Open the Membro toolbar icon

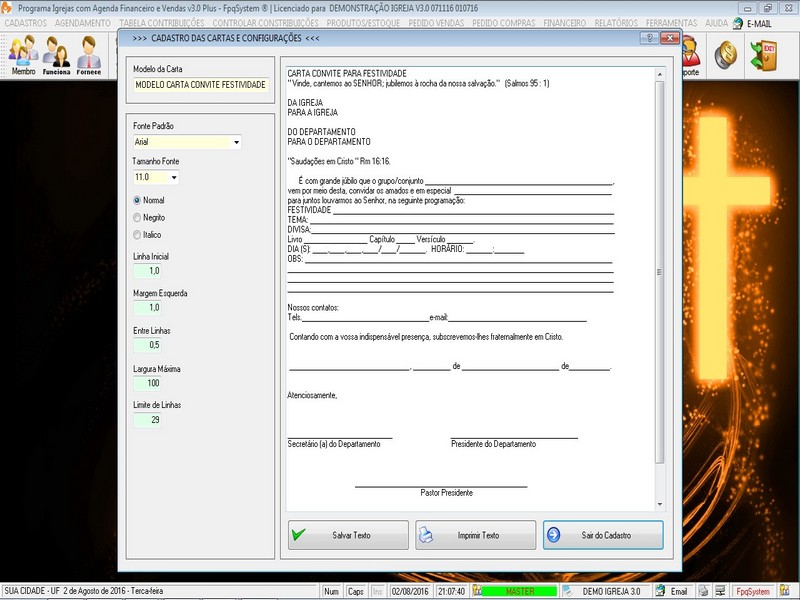tap(23, 55)
